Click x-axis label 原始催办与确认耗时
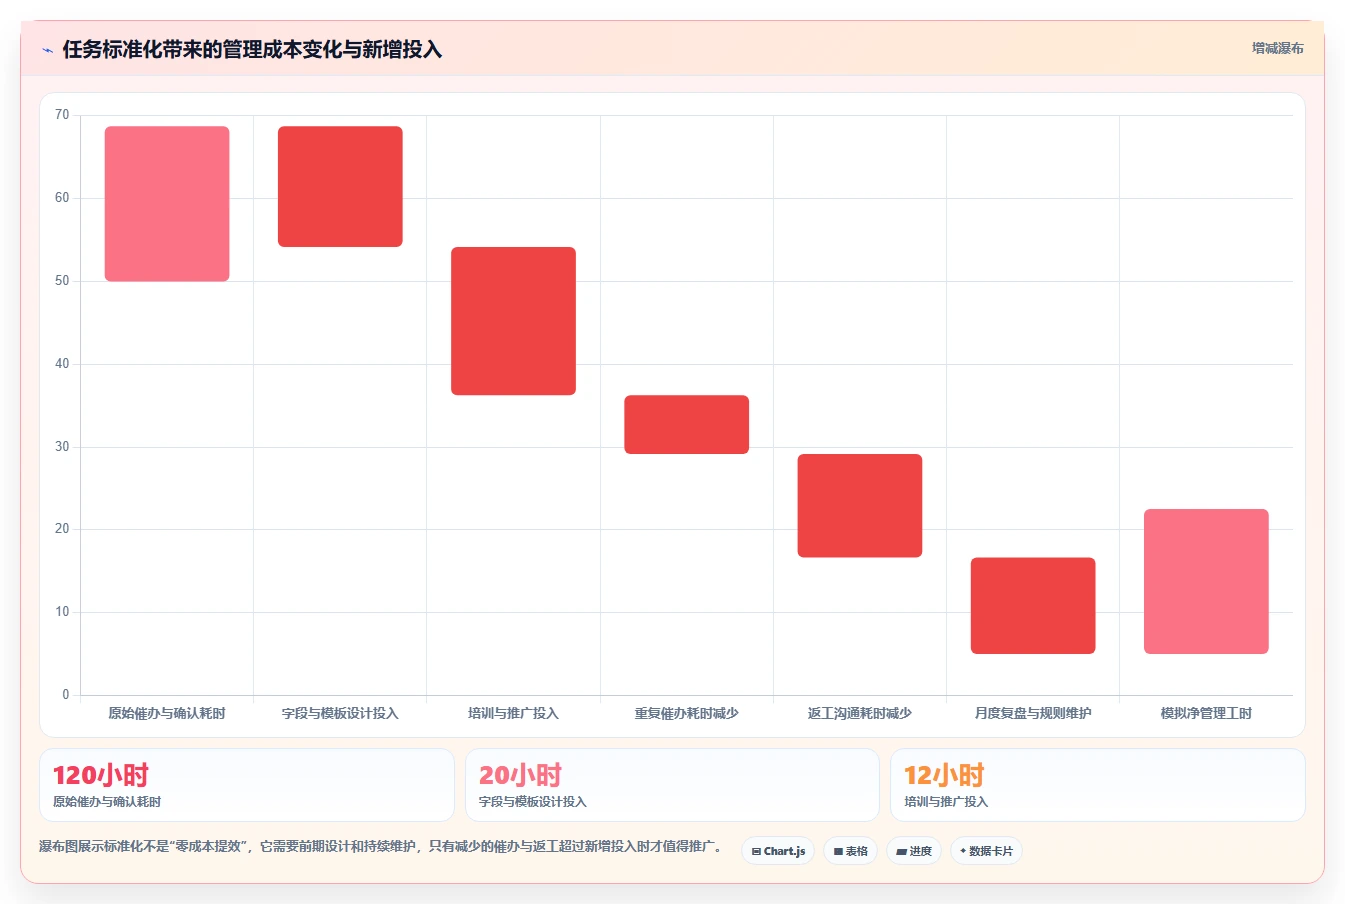The height and width of the screenshot is (904, 1345). [167, 713]
